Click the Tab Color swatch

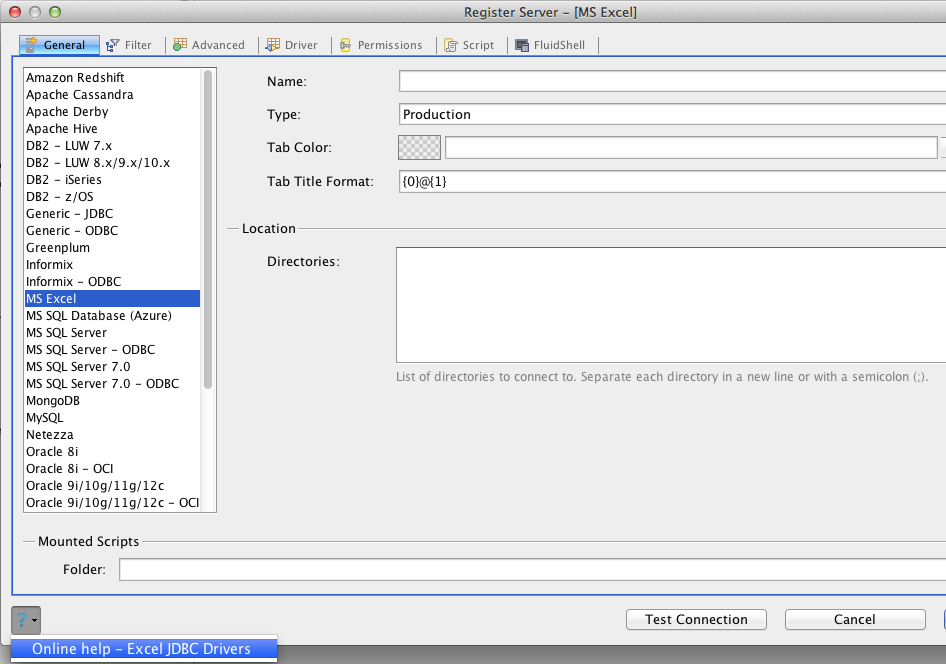pyautogui.click(x=419, y=148)
